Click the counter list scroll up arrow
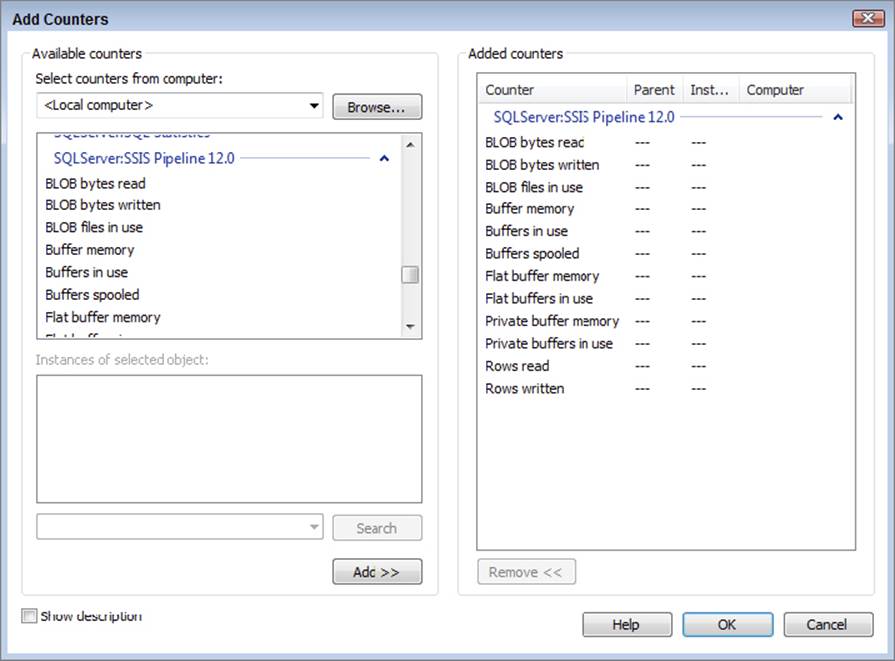Screen dimensions: 895x661 tap(410, 145)
